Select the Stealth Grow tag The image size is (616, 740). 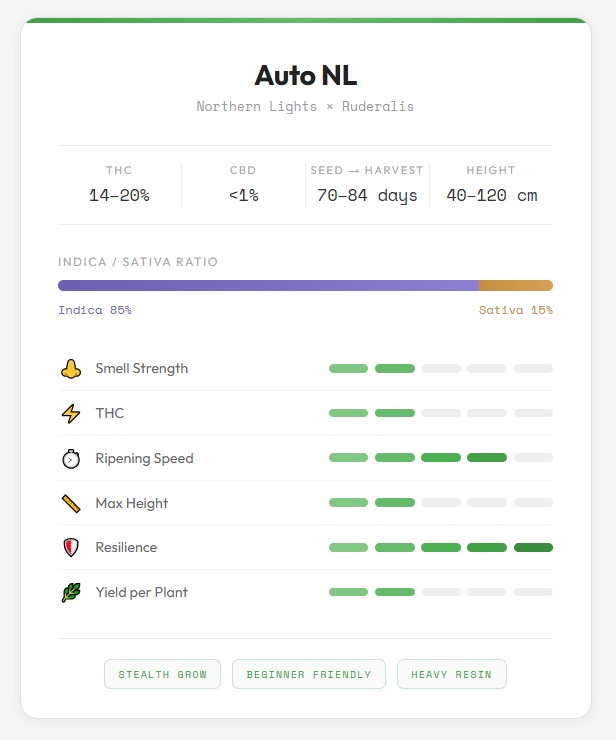[163, 674]
